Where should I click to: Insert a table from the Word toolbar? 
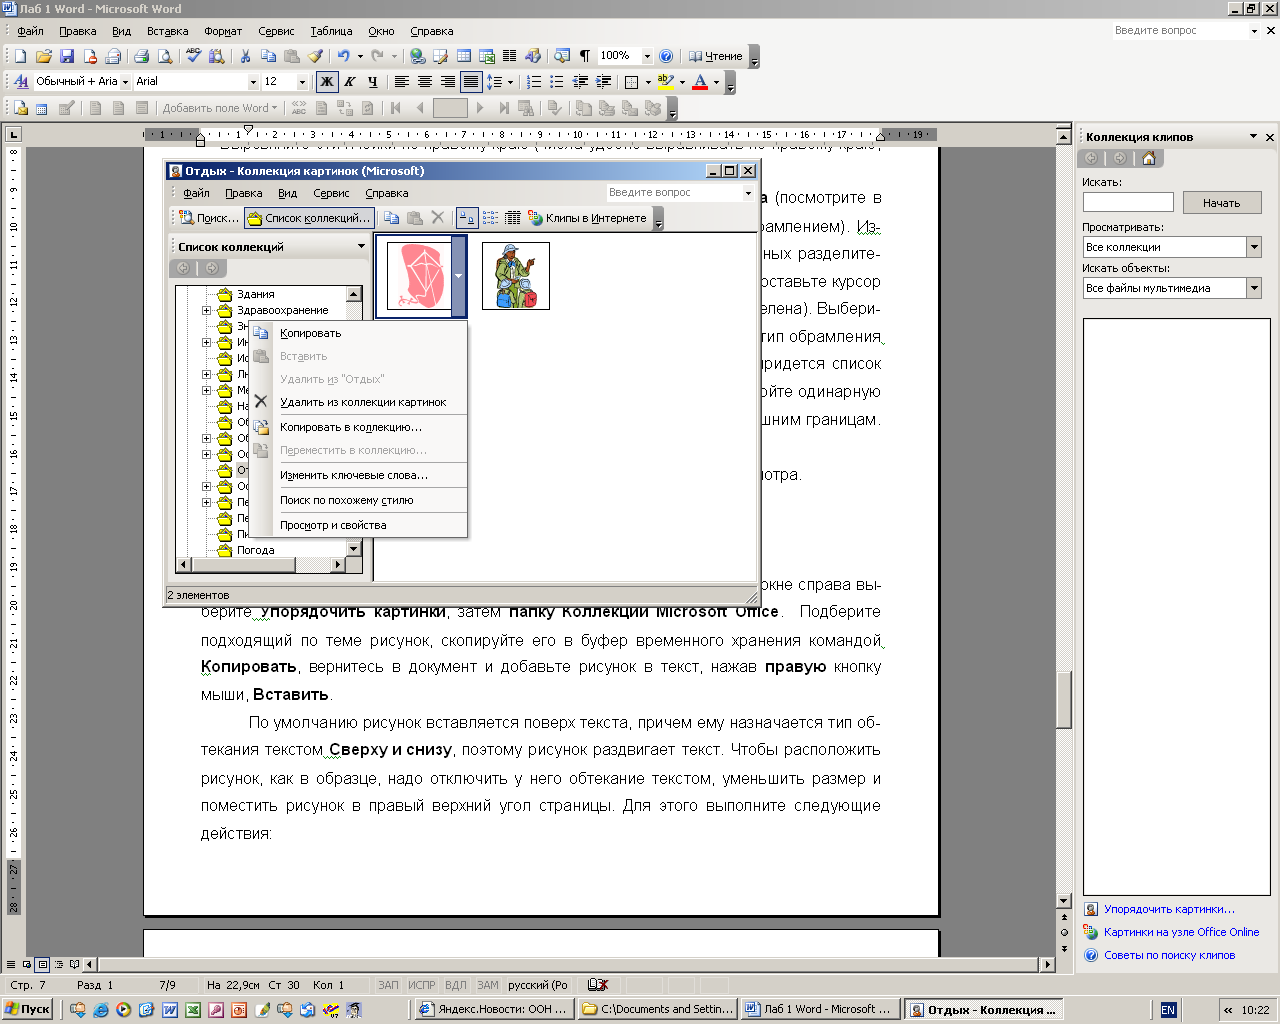(464, 56)
